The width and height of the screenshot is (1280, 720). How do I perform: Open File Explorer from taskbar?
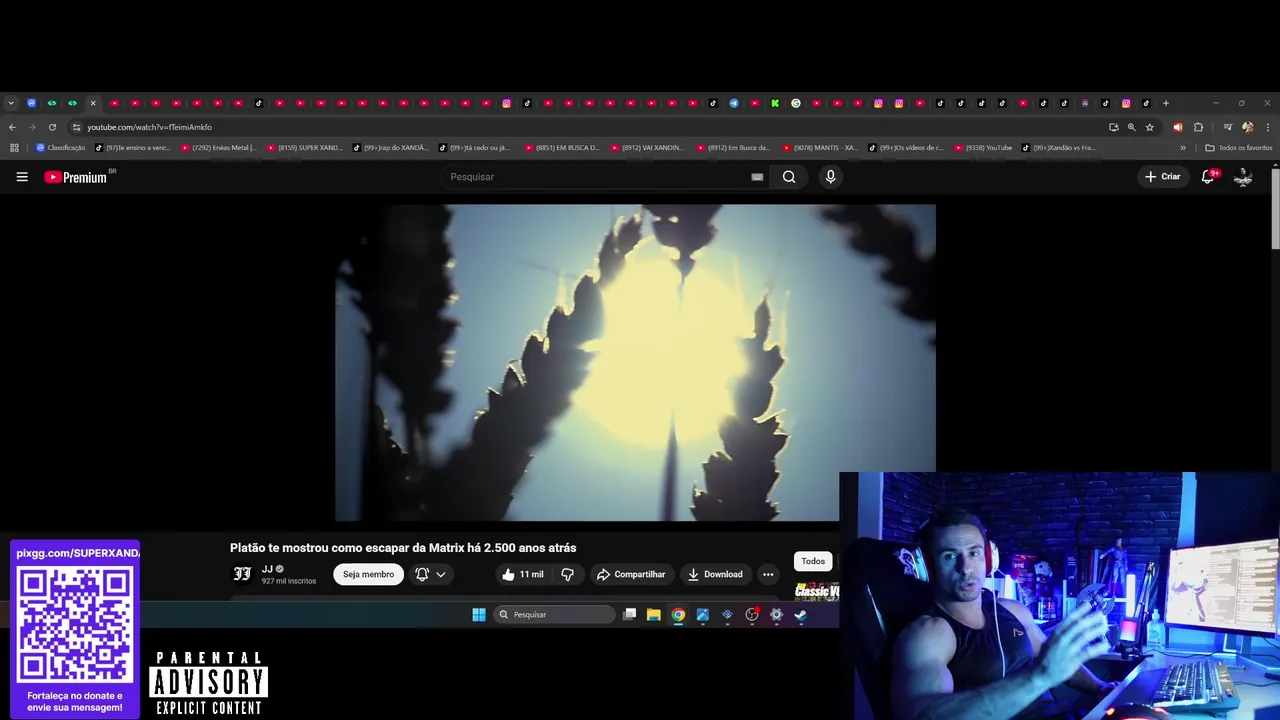(x=654, y=615)
